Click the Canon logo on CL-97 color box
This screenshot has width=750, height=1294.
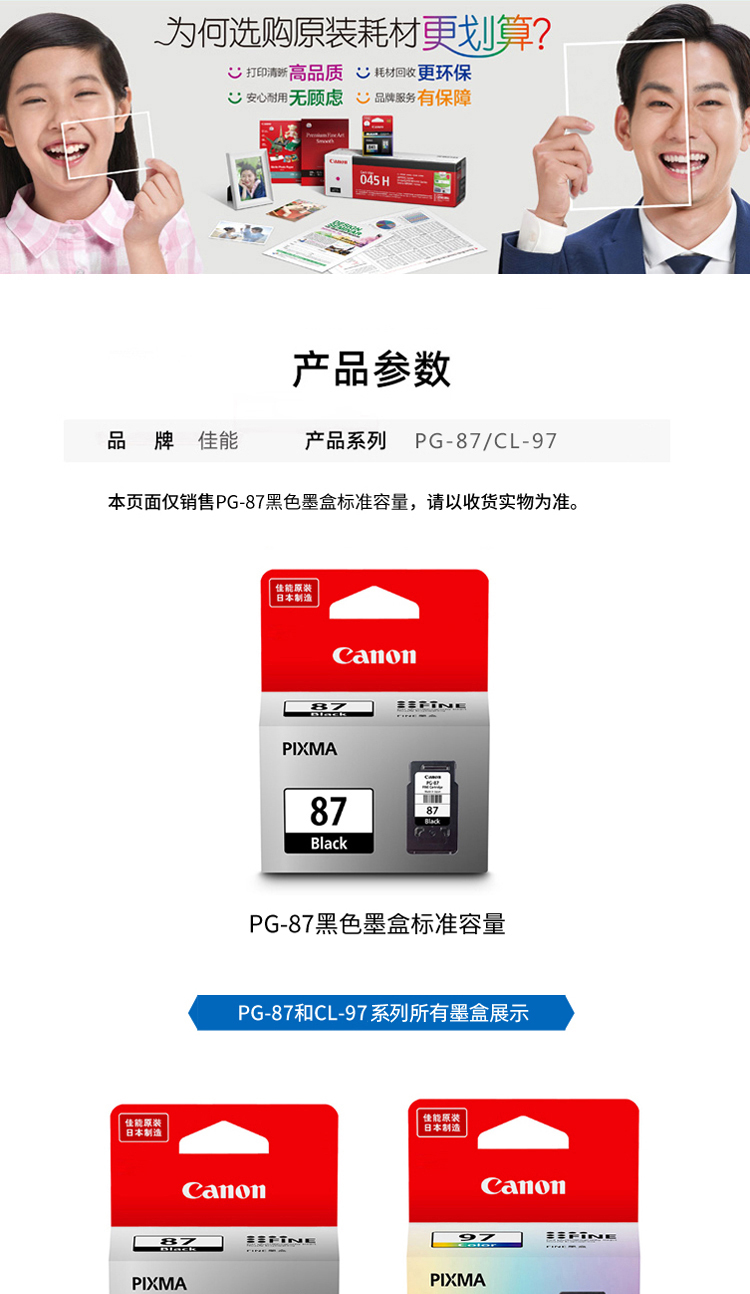[x=523, y=1186]
